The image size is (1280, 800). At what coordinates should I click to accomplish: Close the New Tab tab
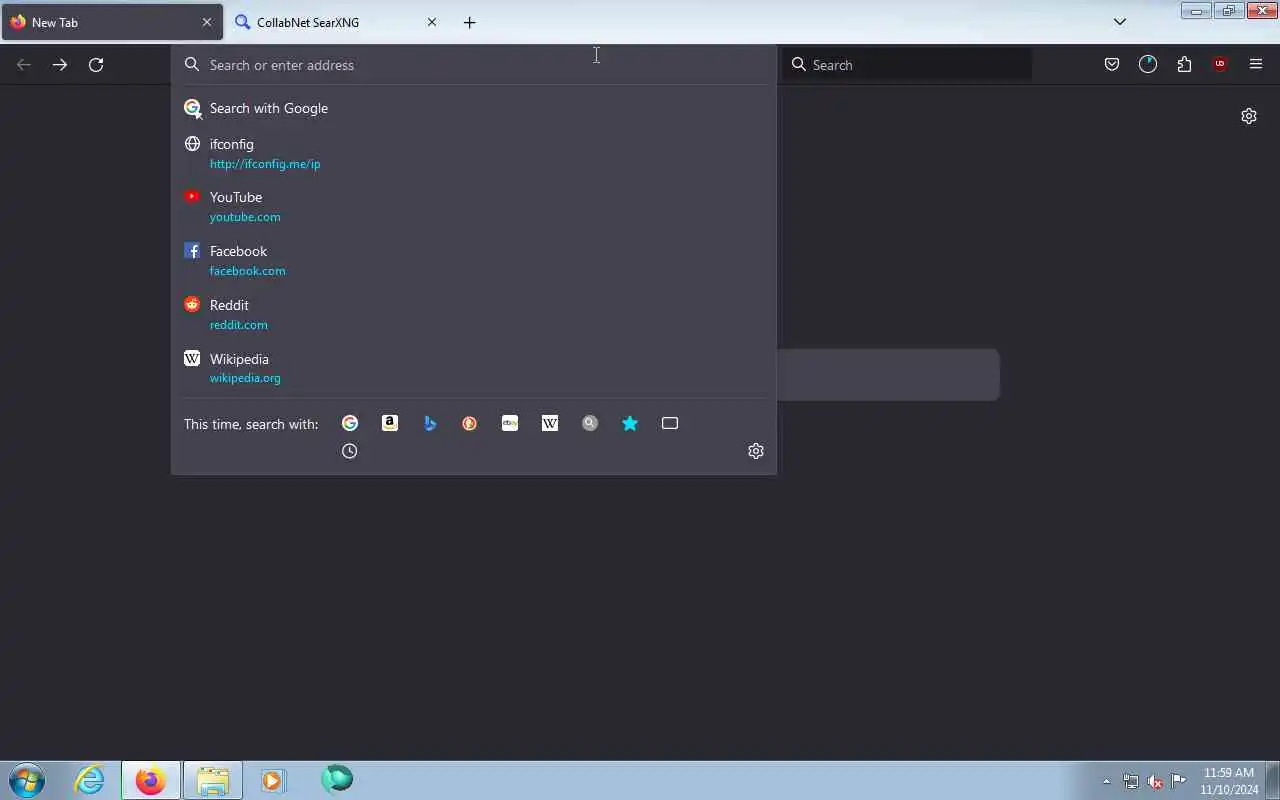tap(207, 22)
